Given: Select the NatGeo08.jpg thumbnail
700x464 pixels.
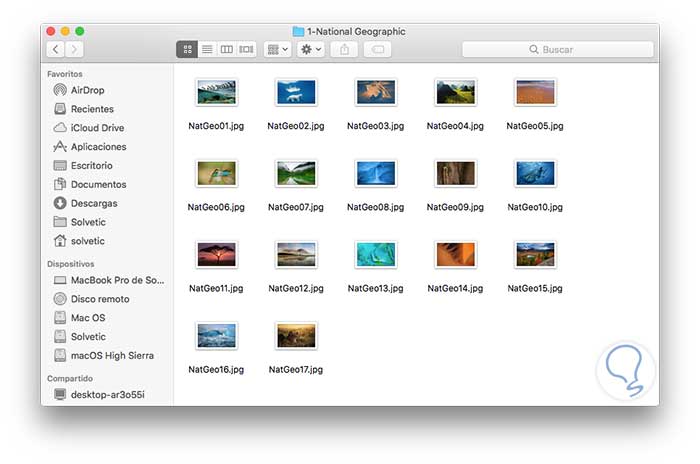Looking at the screenshot, I should point(375,173).
